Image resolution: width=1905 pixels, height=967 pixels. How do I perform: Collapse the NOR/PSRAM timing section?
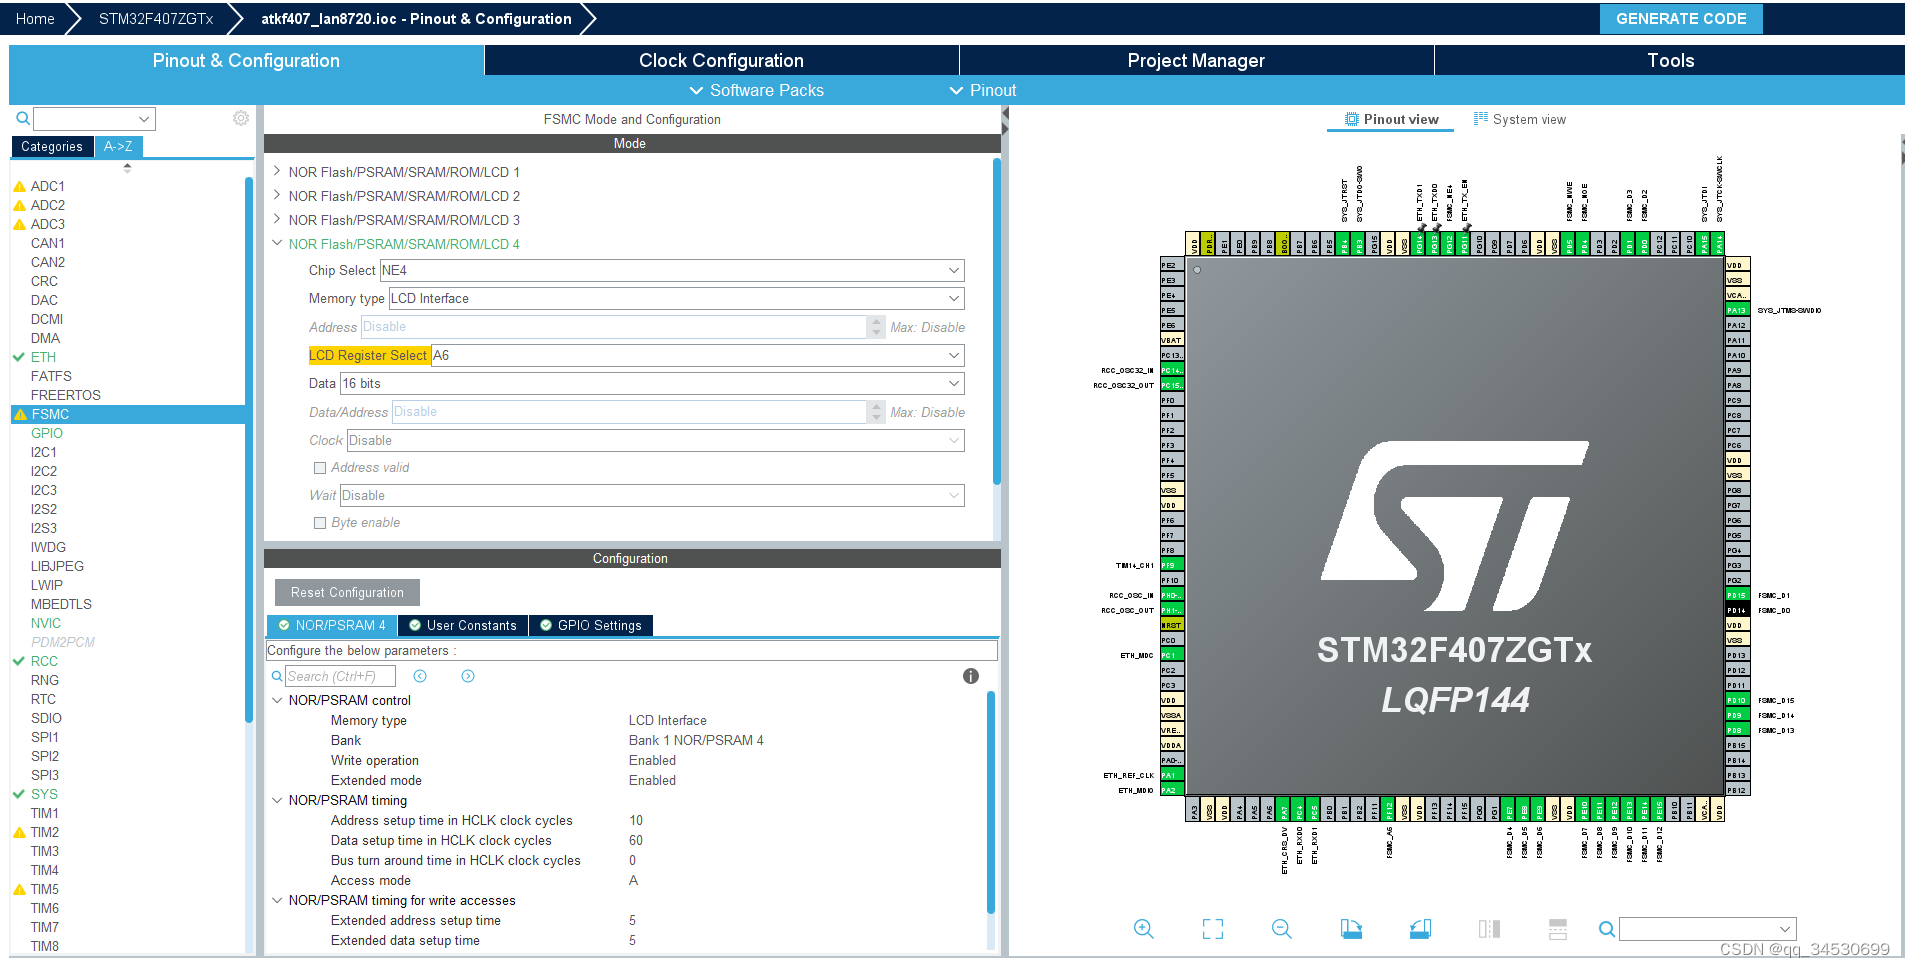(x=278, y=800)
